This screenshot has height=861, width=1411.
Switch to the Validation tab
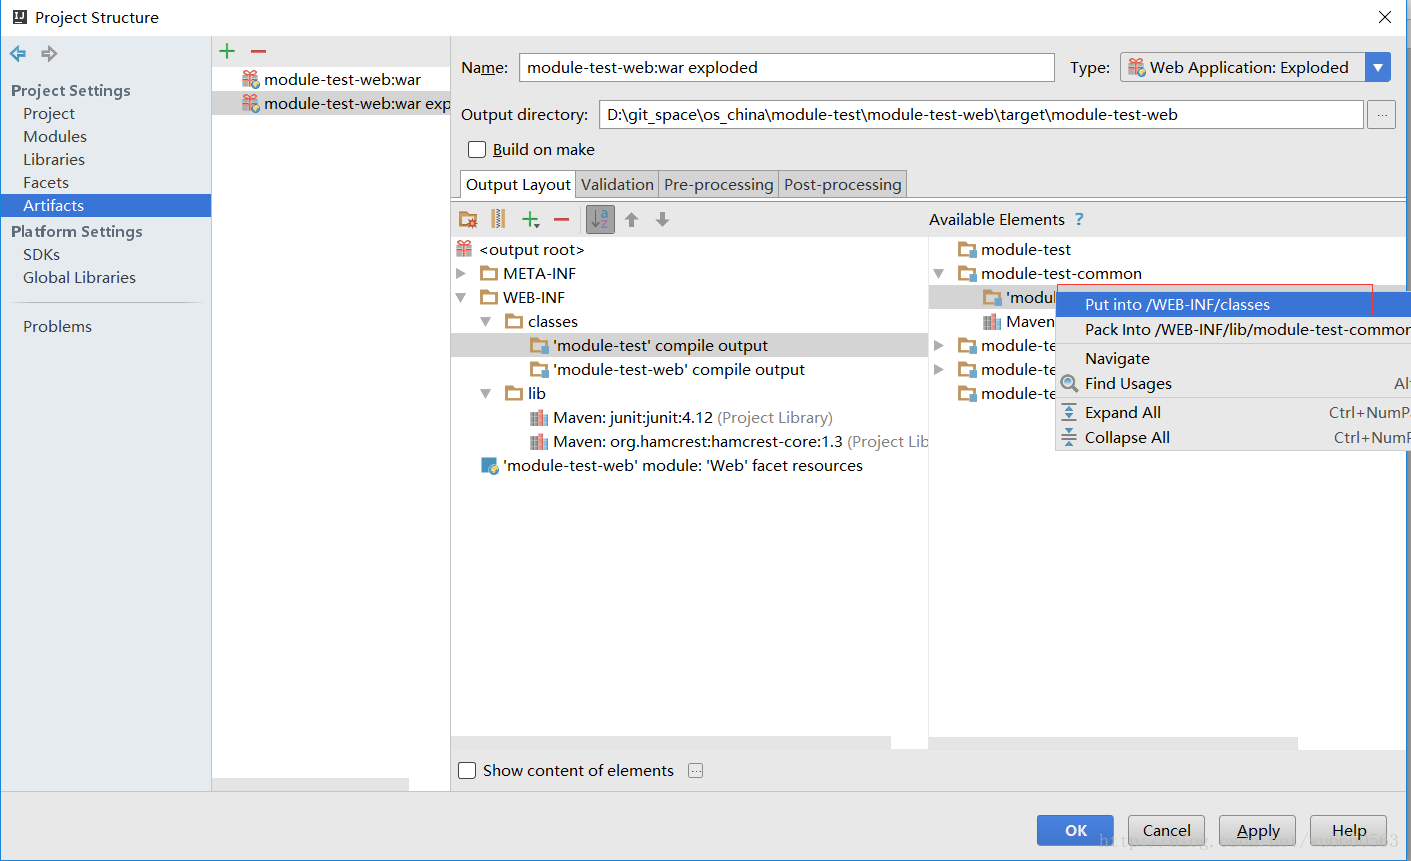coord(617,185)
